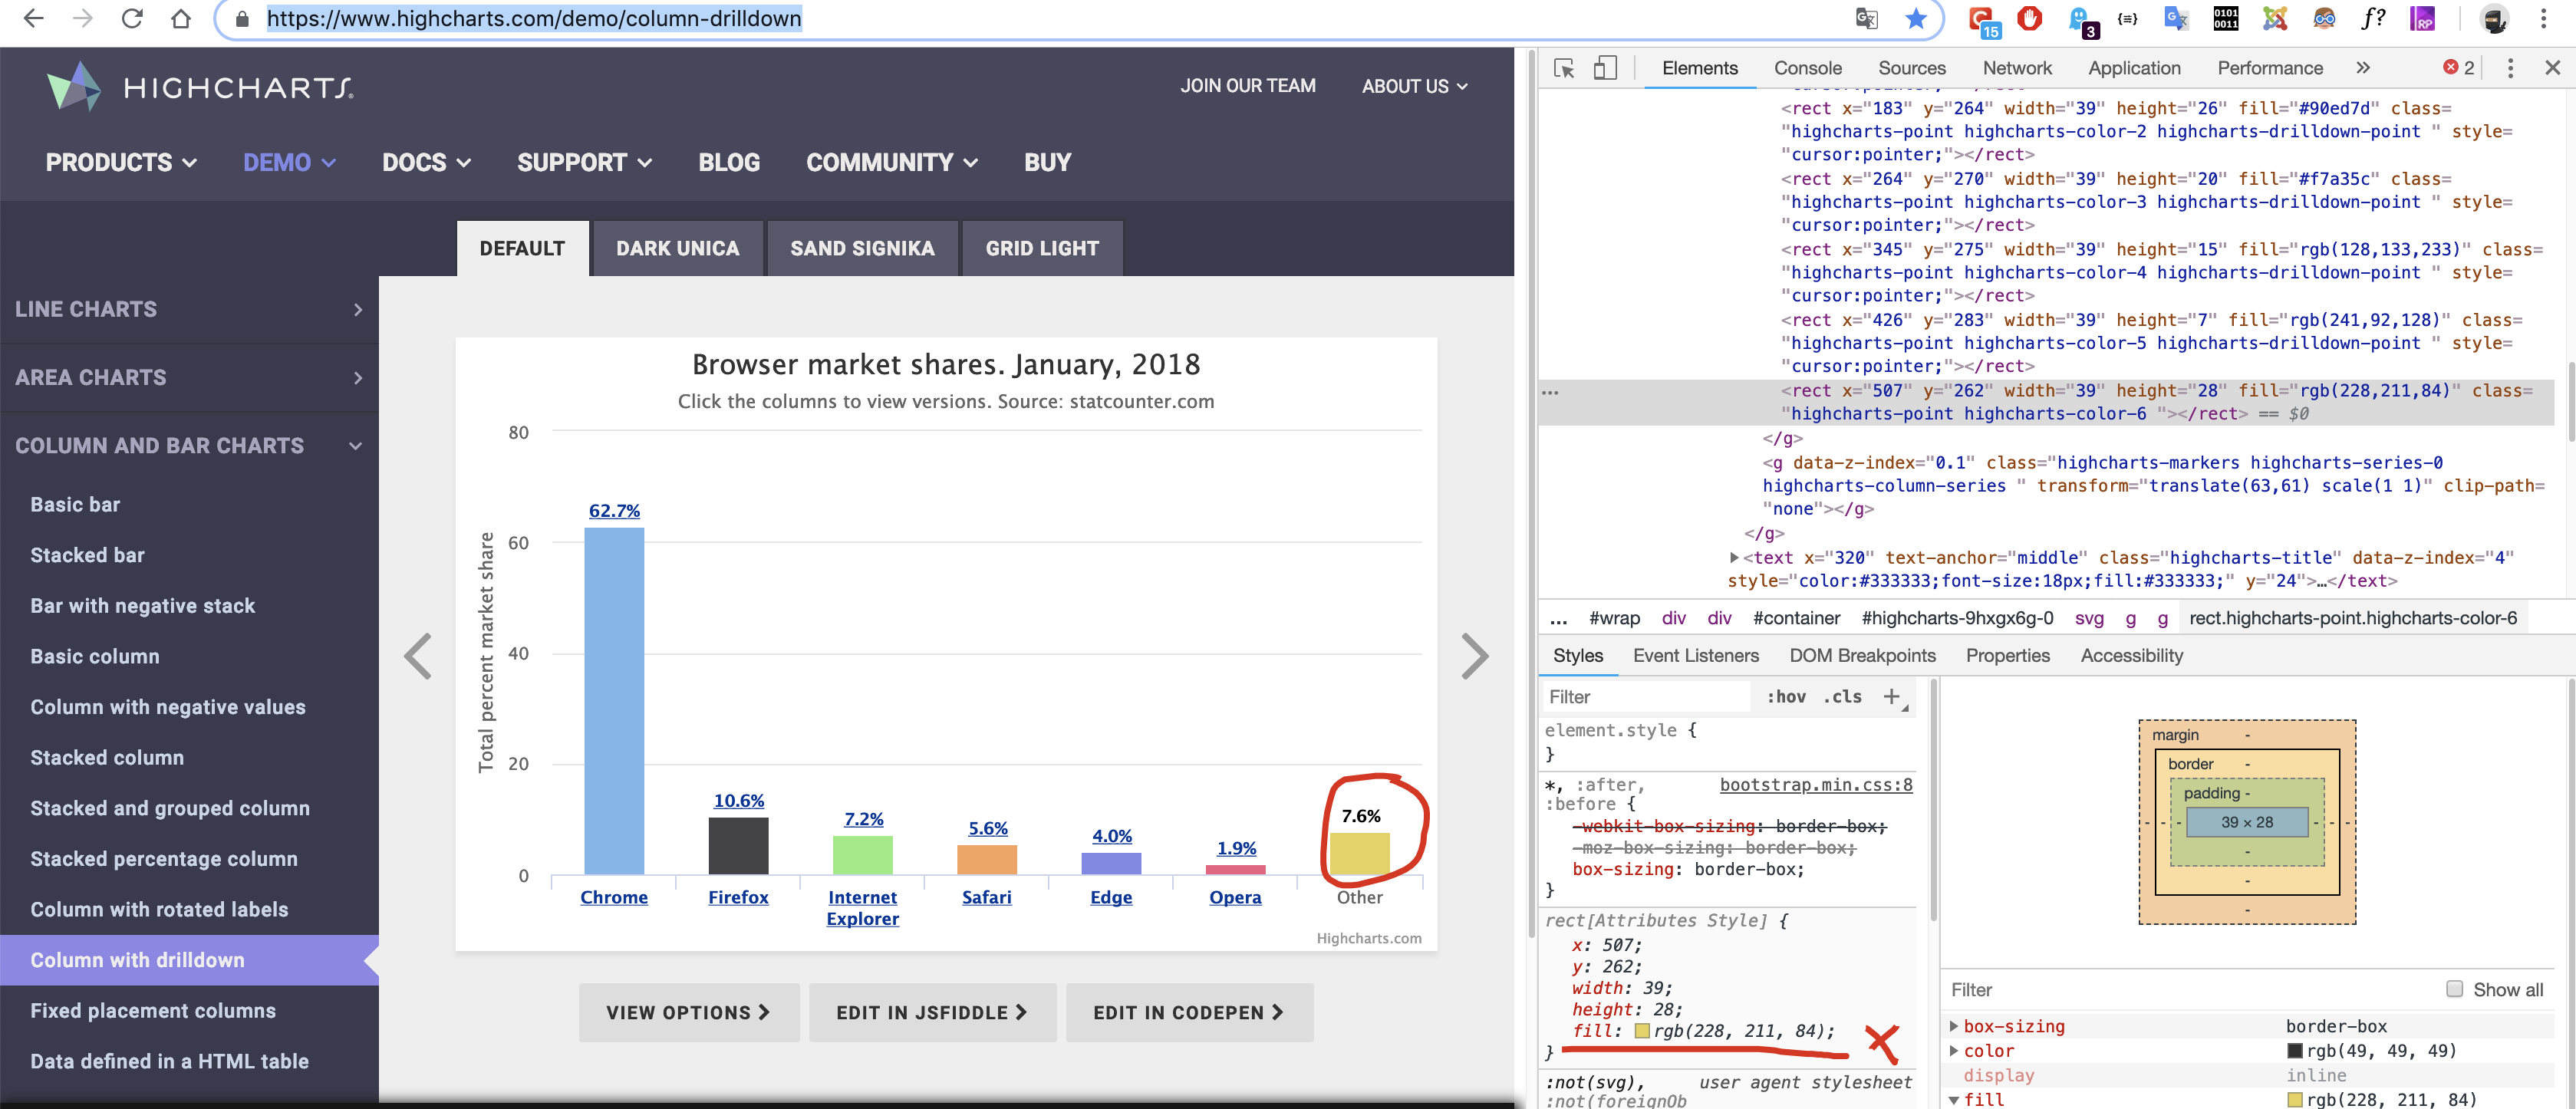
Task: Click the browser back arrow
Action: (33, 18)
